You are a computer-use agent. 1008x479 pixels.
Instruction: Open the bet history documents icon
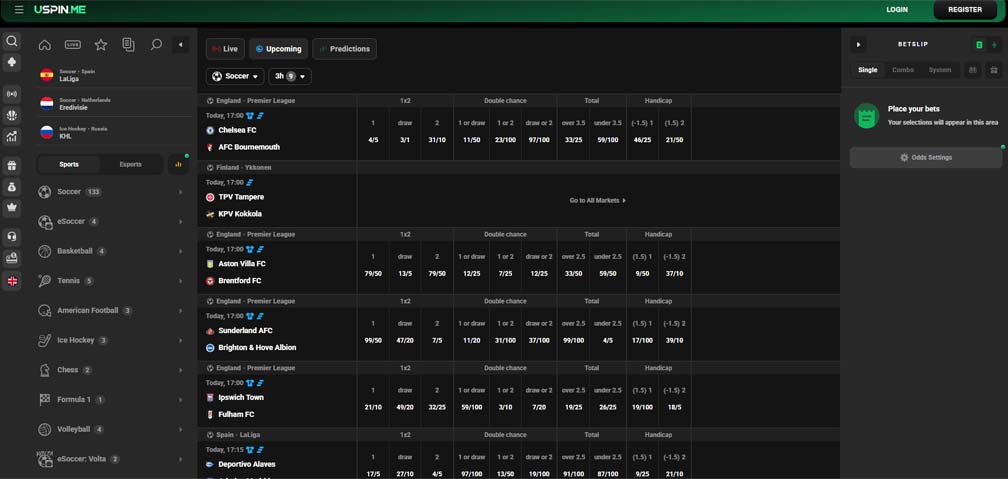point(129,45)
